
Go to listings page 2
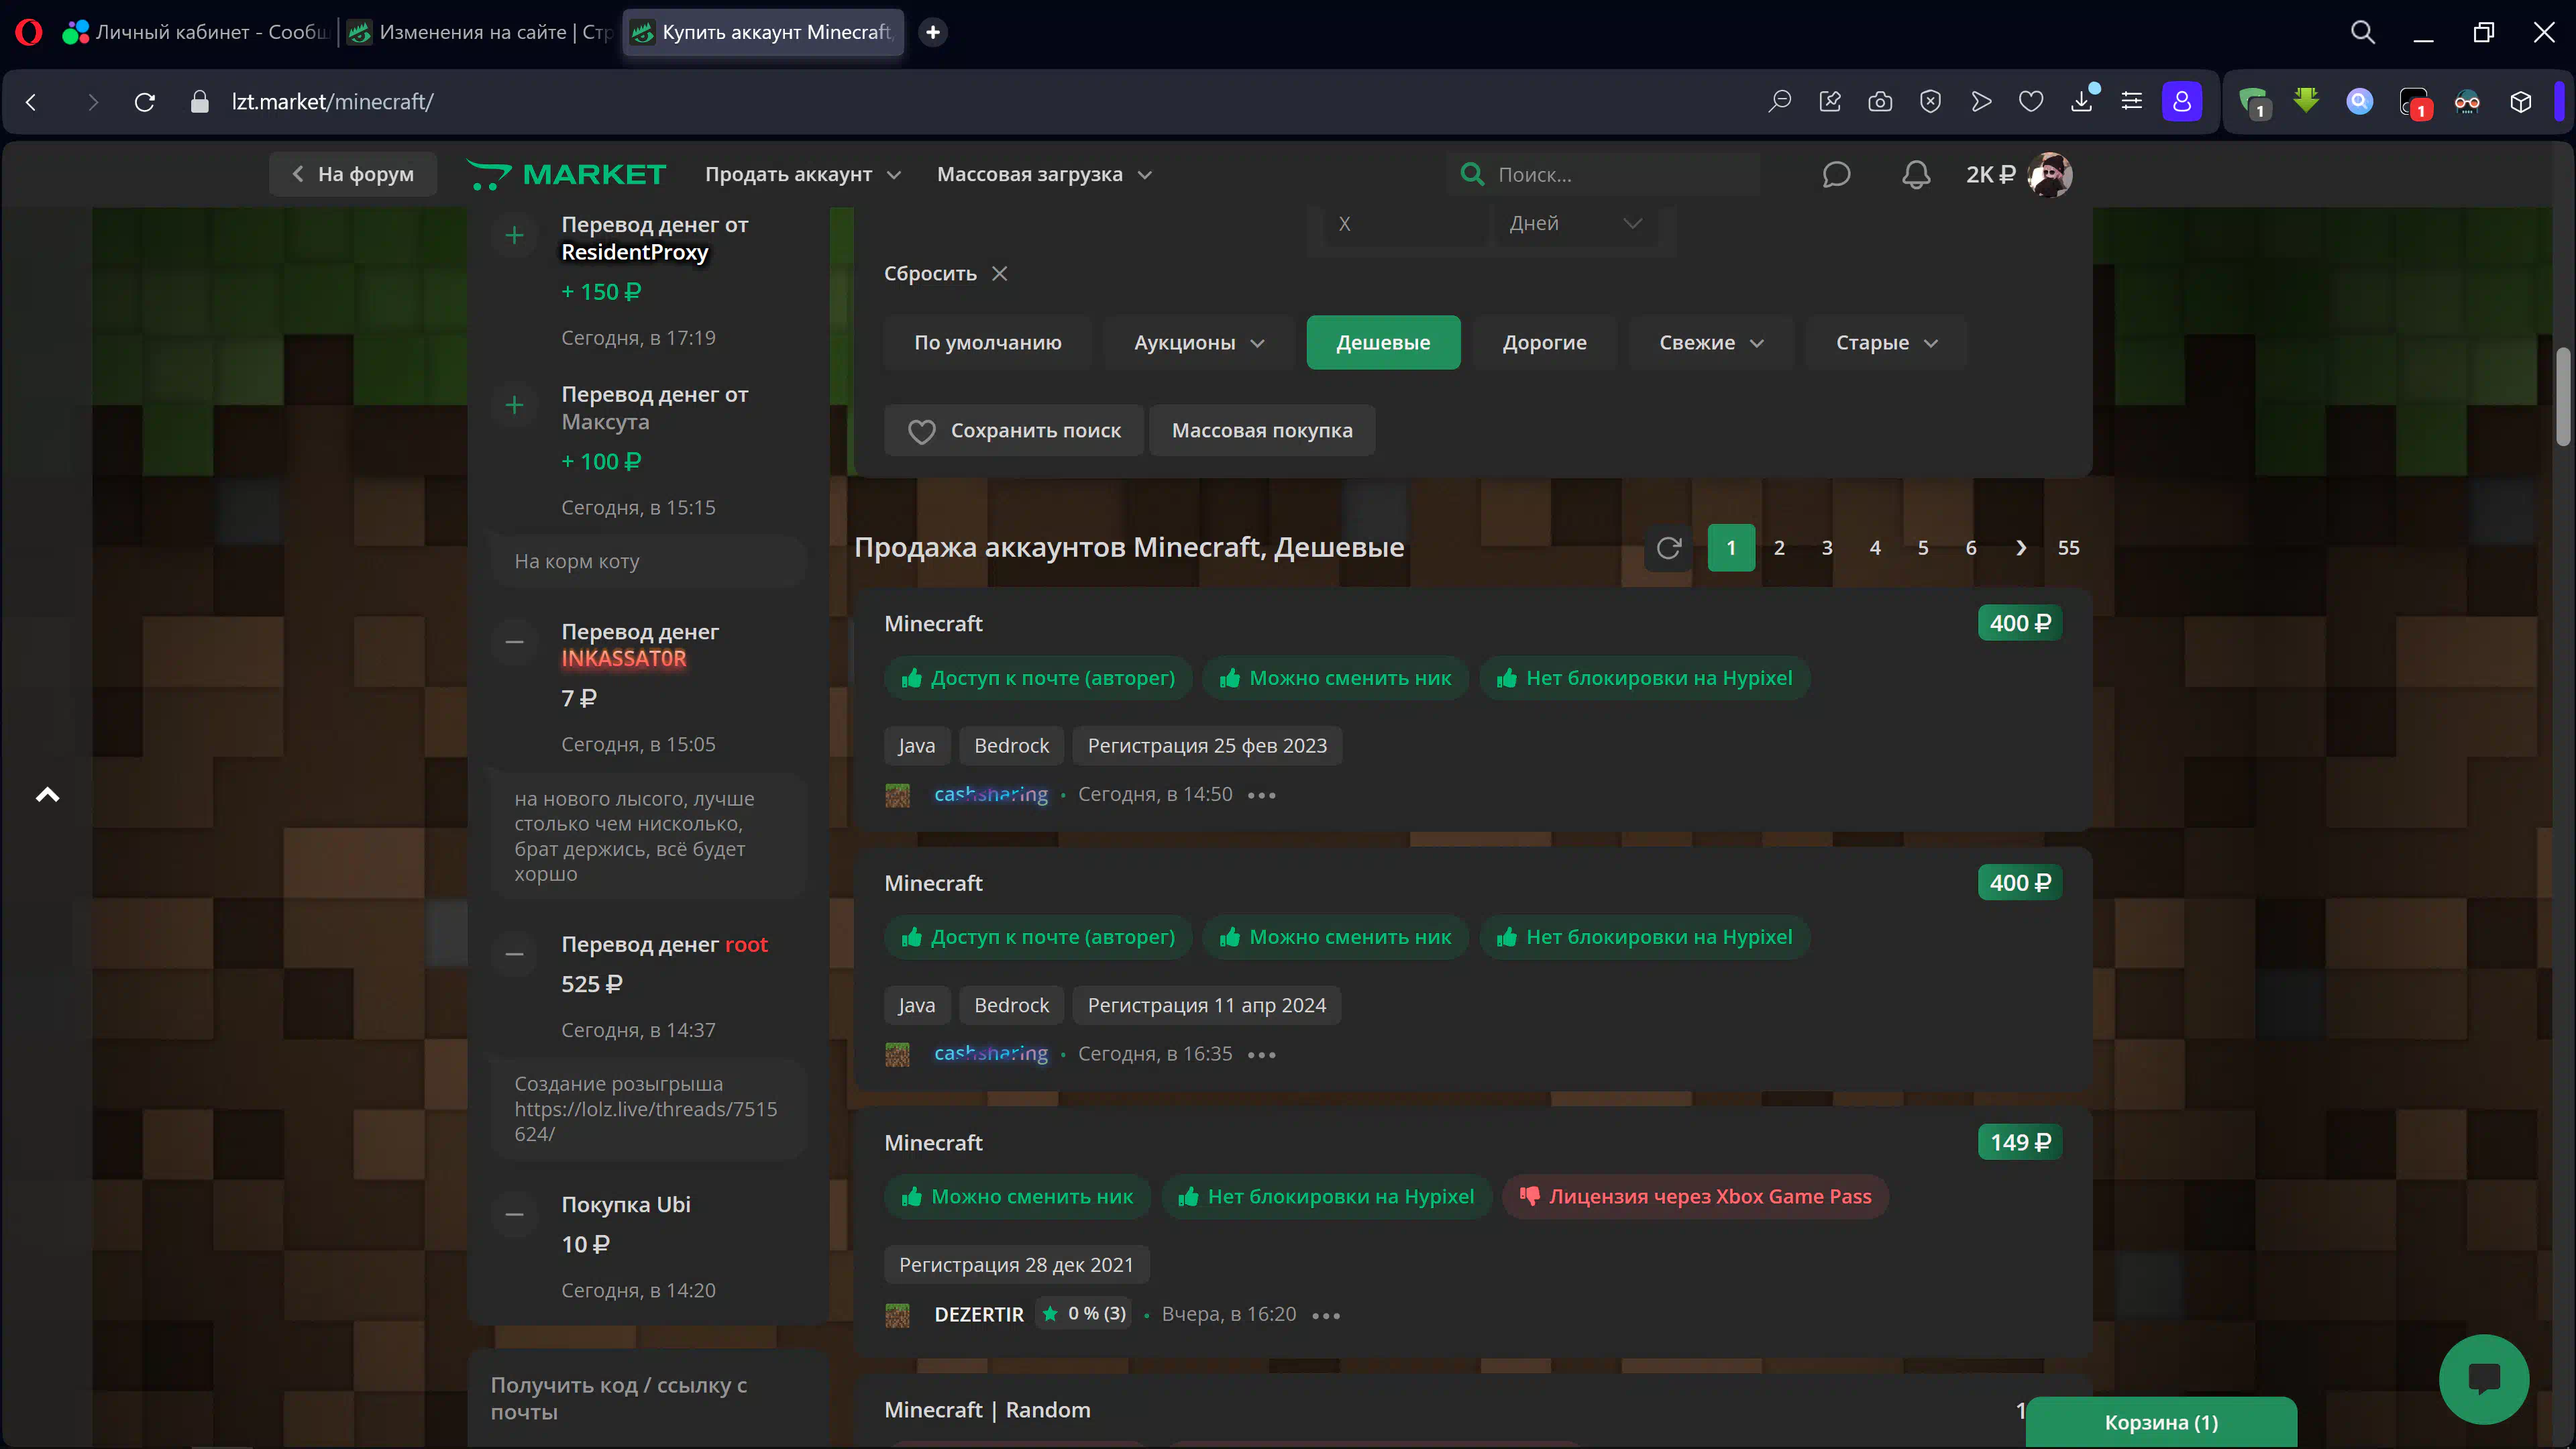[x=1779, y=548]
